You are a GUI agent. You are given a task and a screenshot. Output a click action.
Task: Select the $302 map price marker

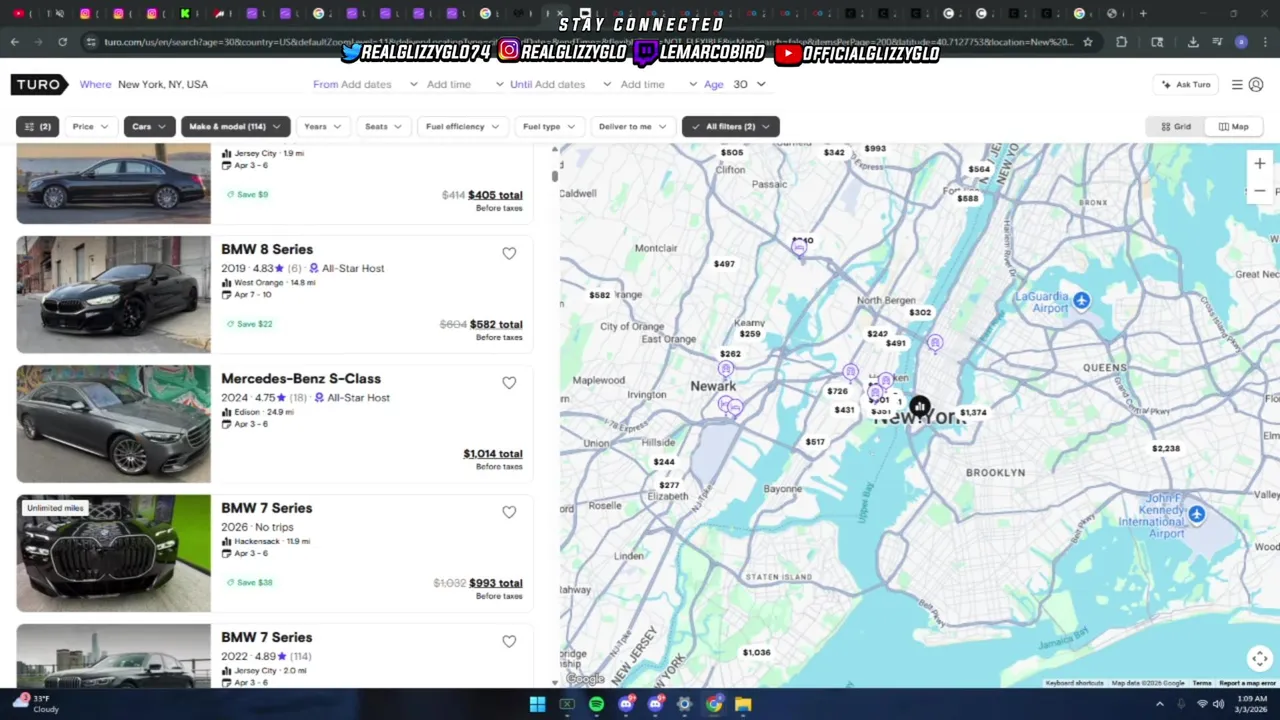click(920, 312)
